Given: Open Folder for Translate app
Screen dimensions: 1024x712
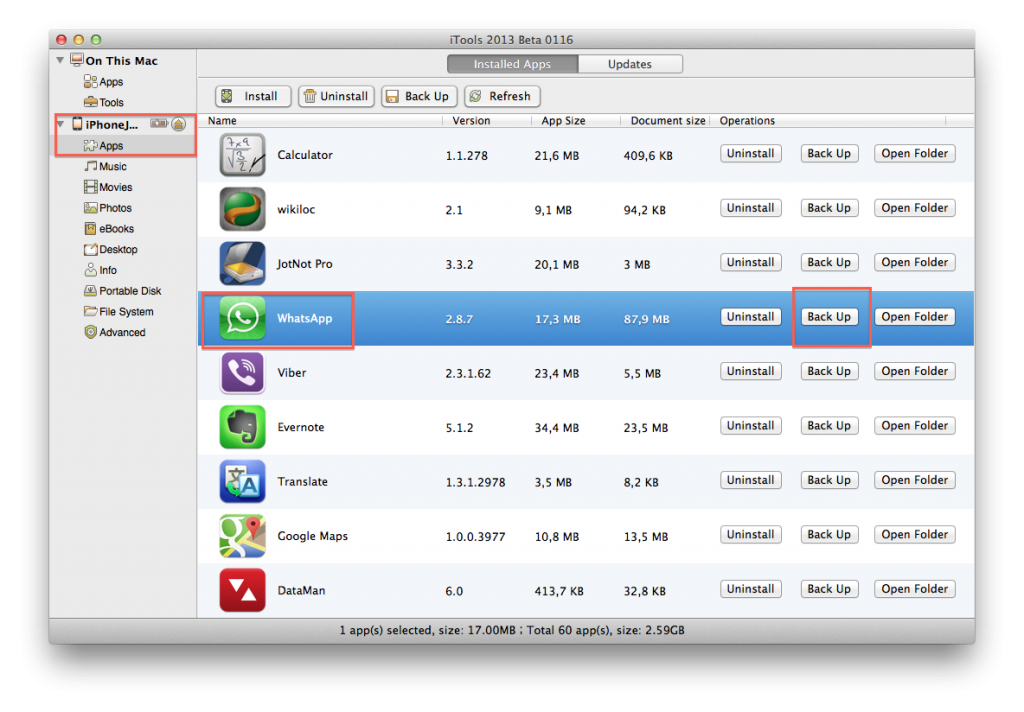Looking at the screenshot, I should pyautogui.click(x=914, y=480).
